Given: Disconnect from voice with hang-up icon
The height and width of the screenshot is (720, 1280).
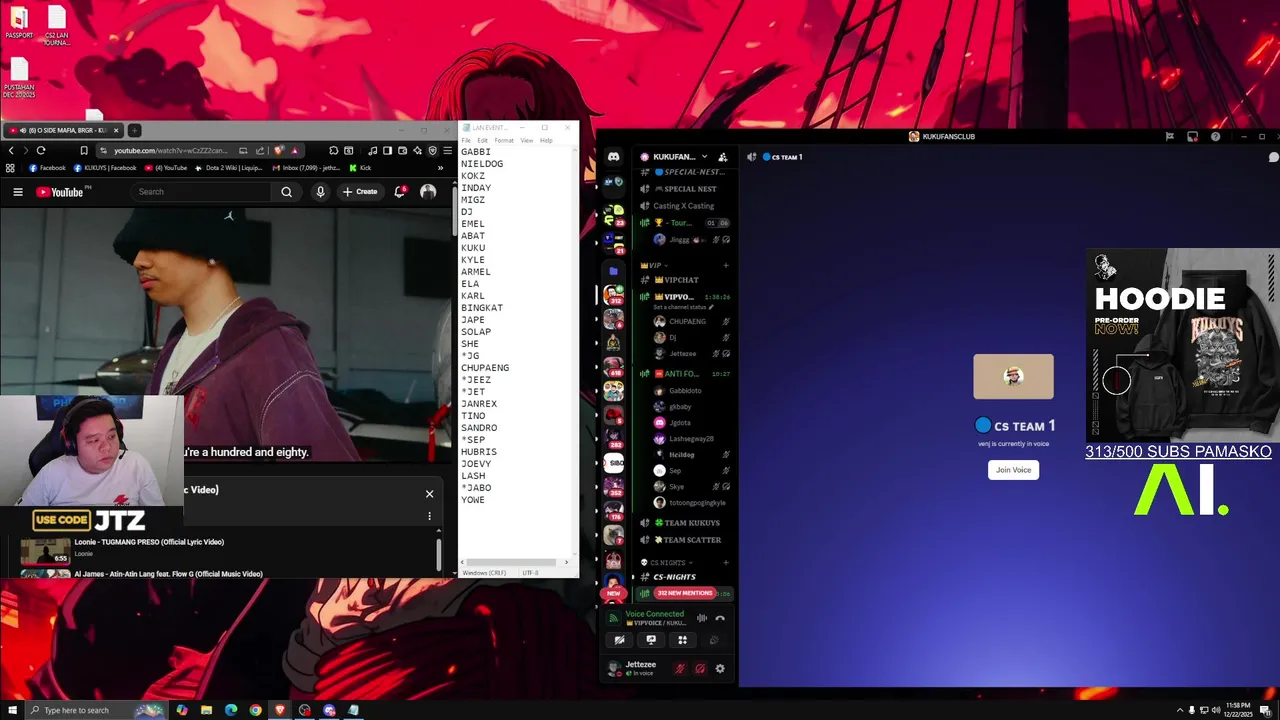Looking at the screenshot, I should coord(720,618).
